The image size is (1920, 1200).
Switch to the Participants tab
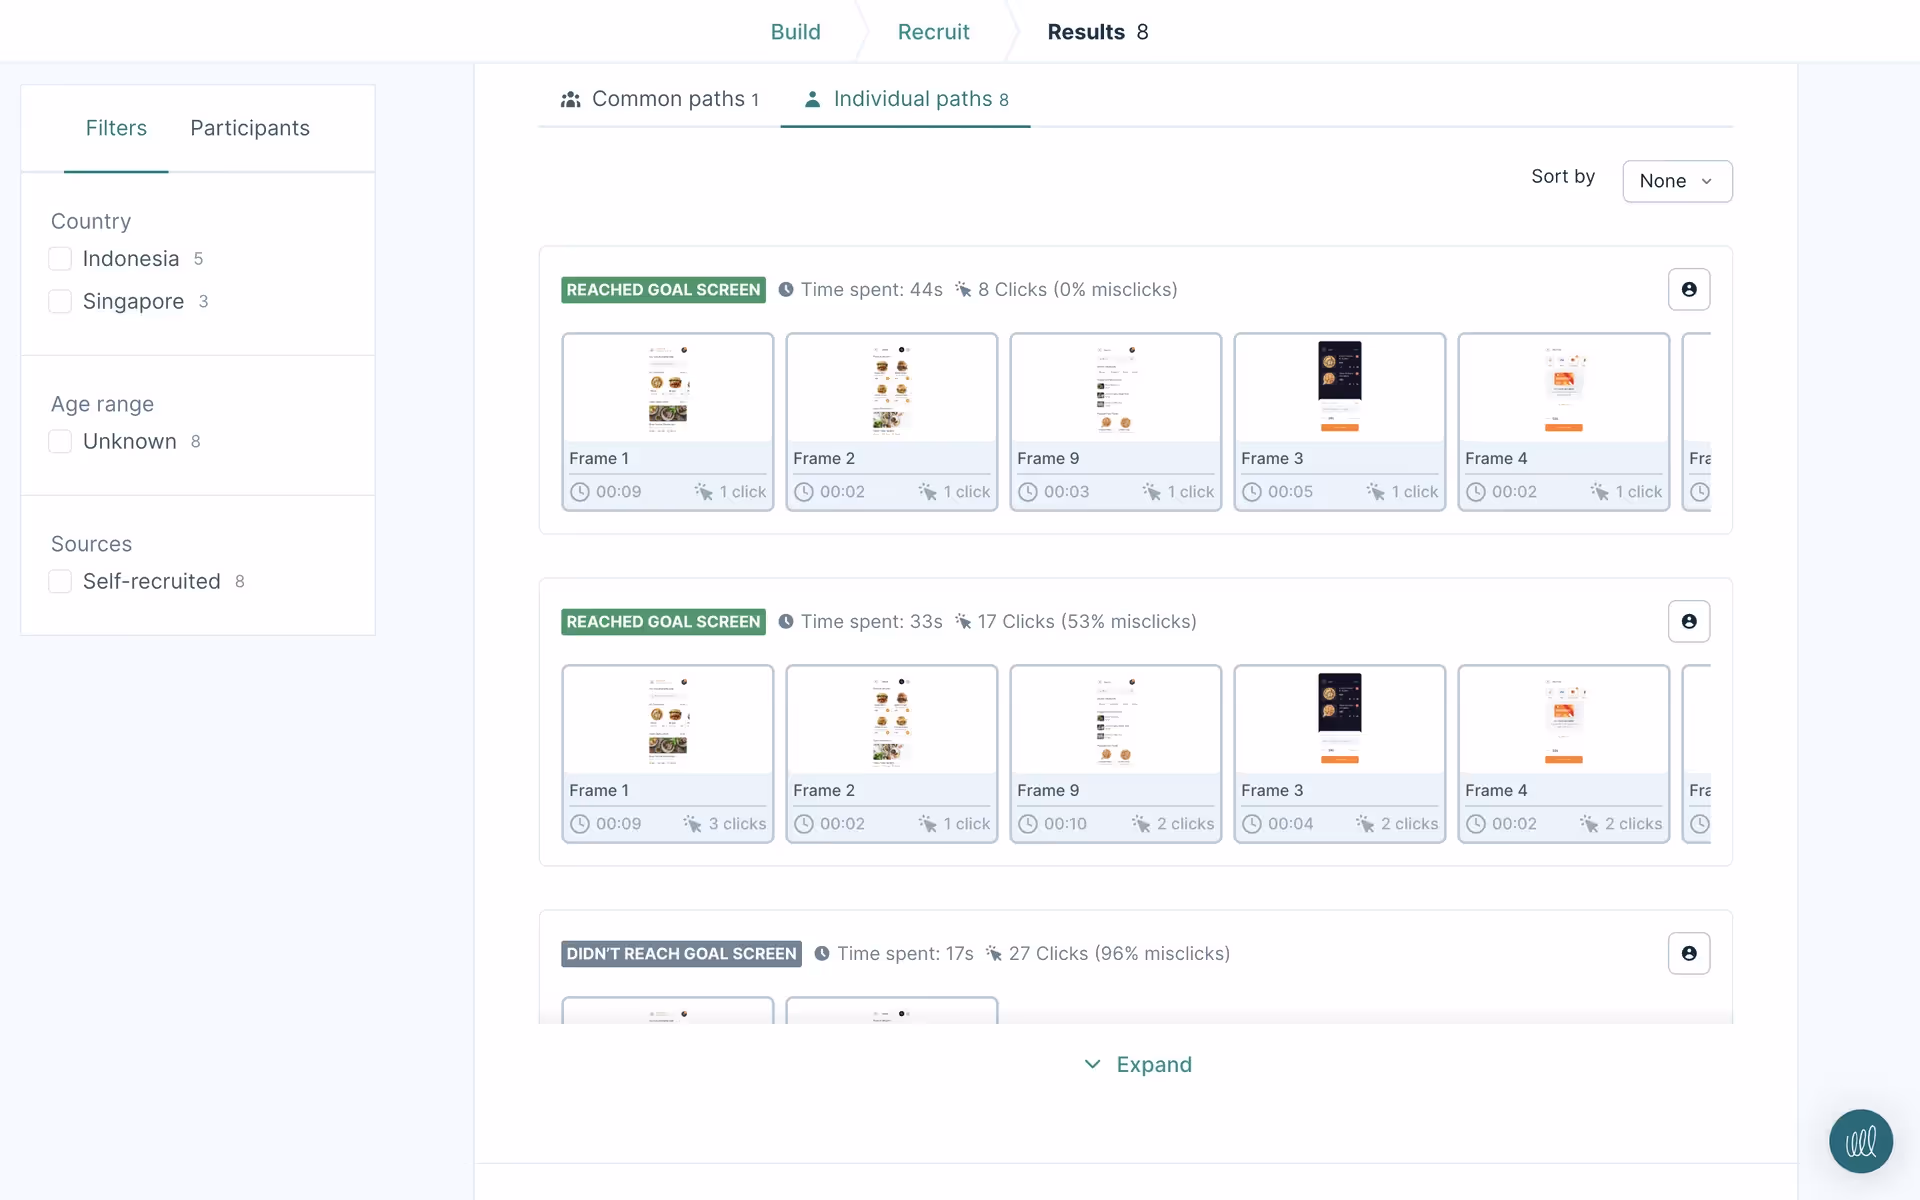250,128
